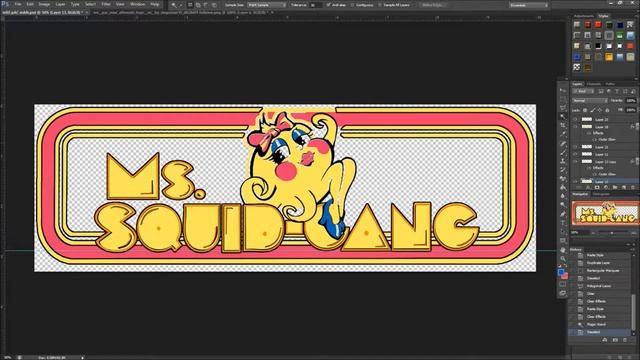
Task: Add layer mask in Layers panel
Action: click(597, 187)
